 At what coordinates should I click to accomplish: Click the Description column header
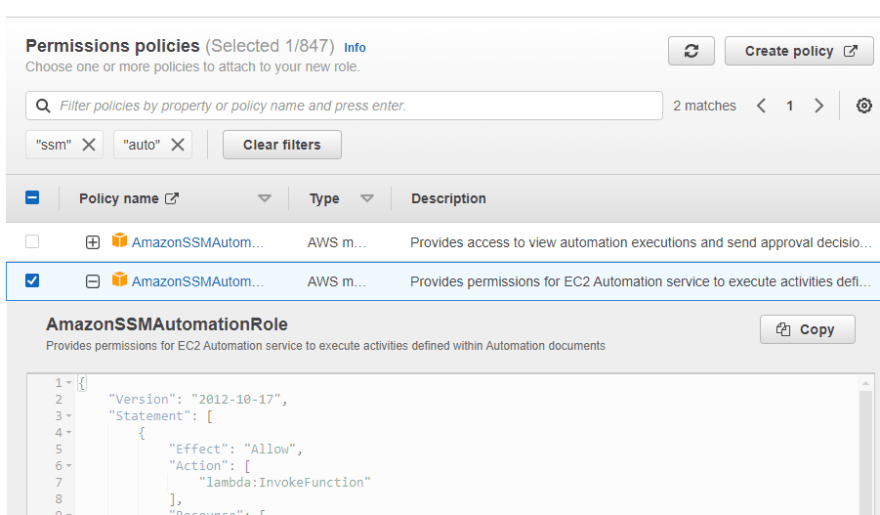tap(448, 199)
